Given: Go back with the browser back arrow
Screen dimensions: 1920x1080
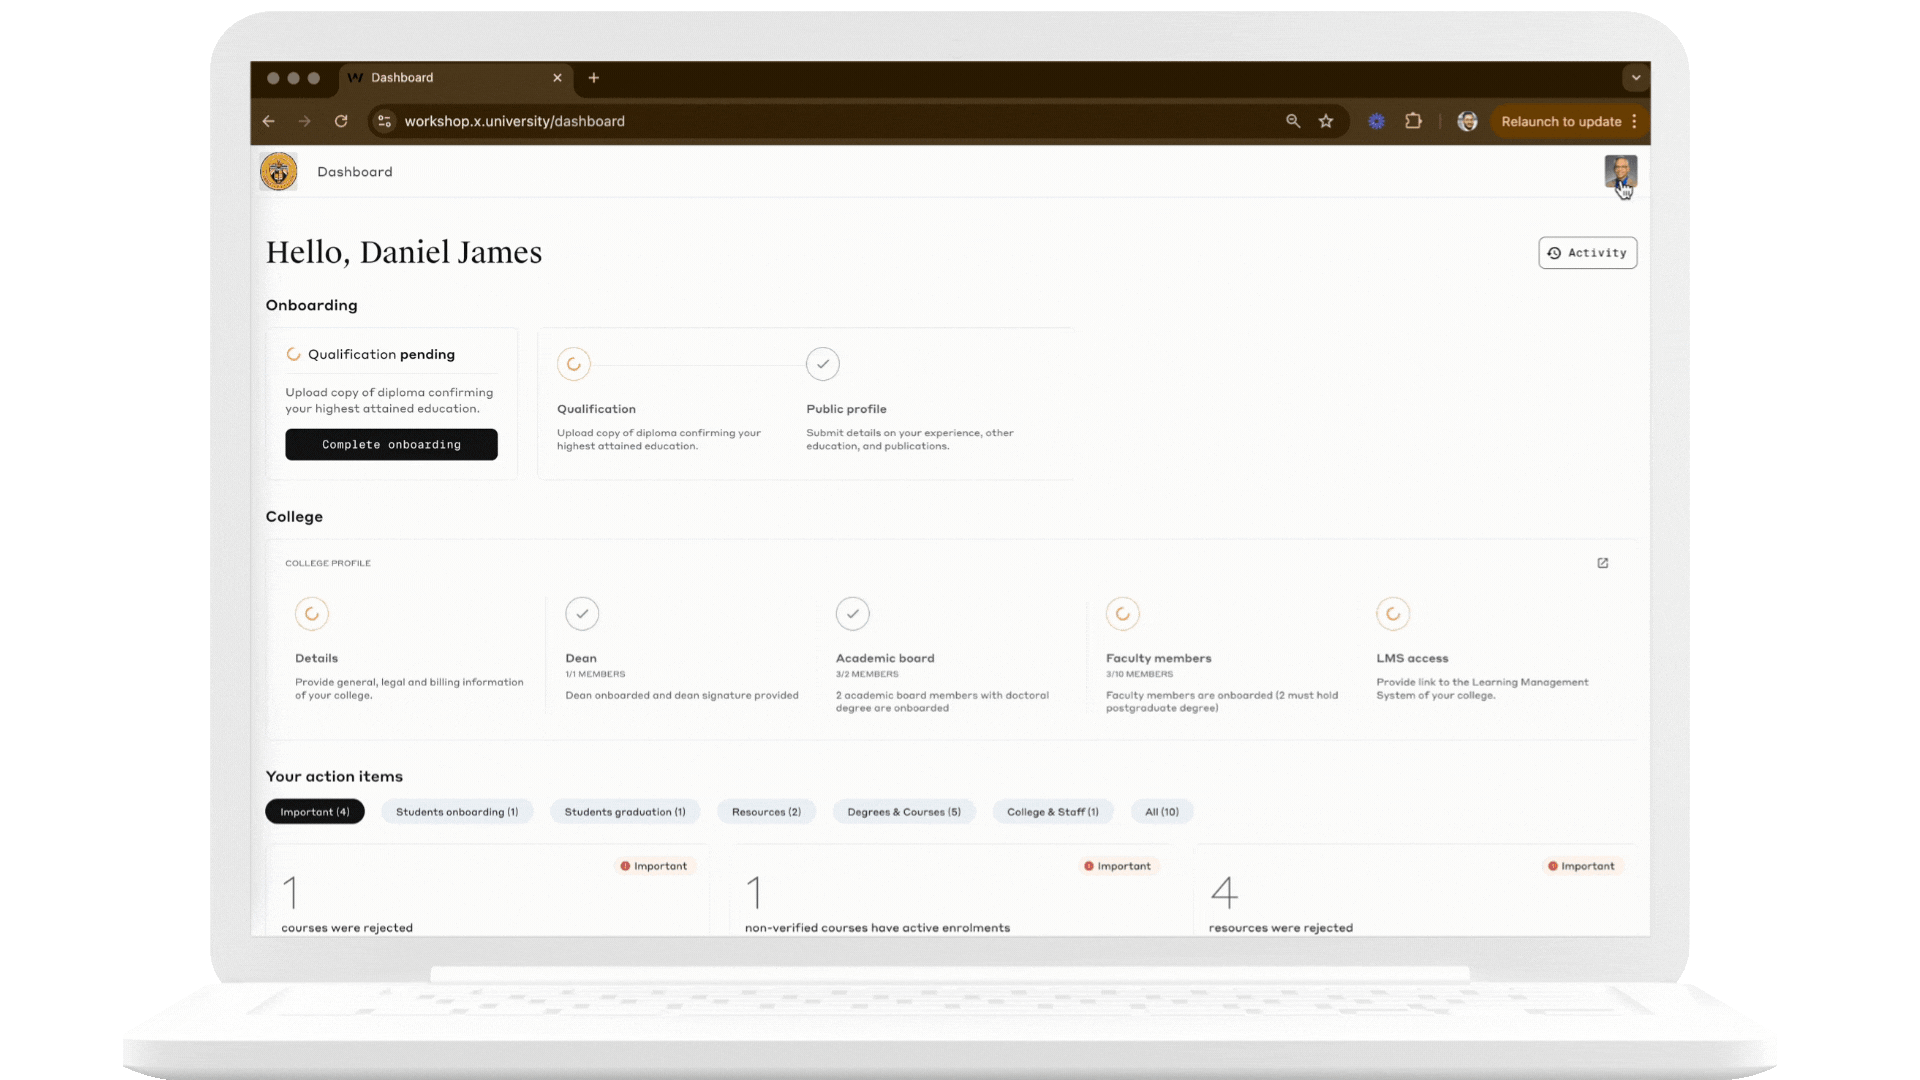Looking at the screenshot, I should click(x=268, y=121).
